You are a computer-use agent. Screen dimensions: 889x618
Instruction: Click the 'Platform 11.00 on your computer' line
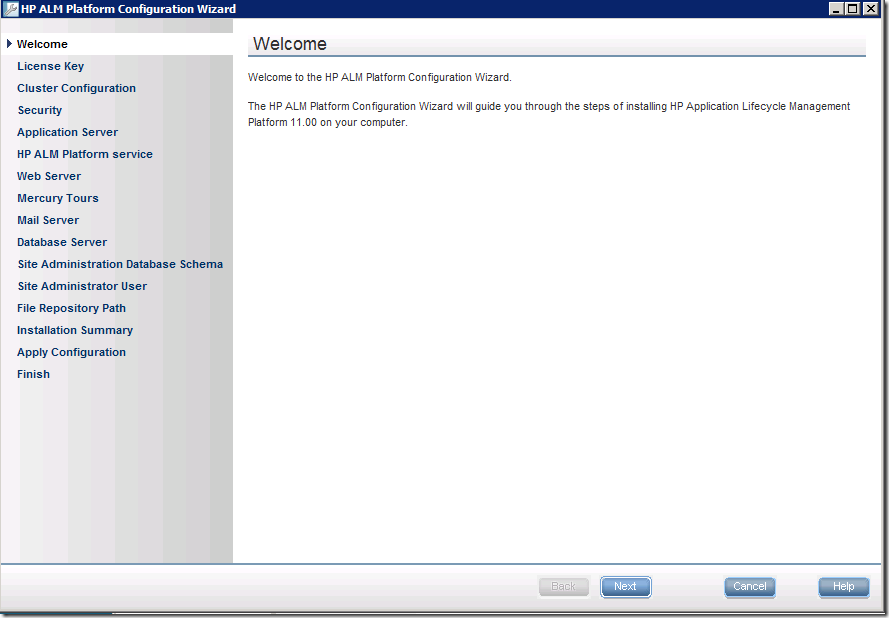[x=328, y=122]
